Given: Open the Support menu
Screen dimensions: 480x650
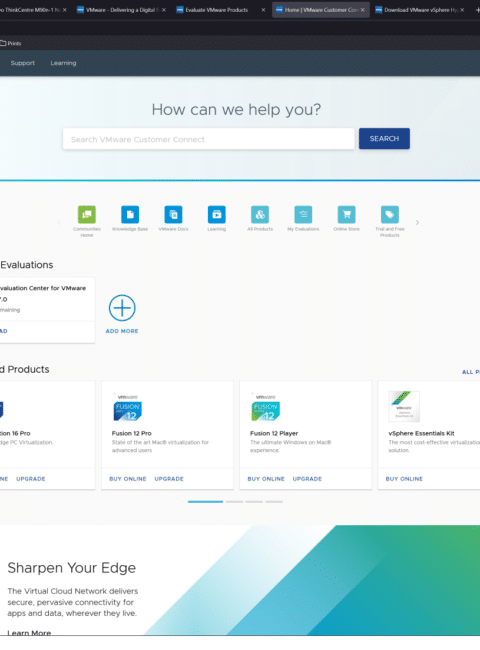Looking at the screenshot, I should coord(23,63).
